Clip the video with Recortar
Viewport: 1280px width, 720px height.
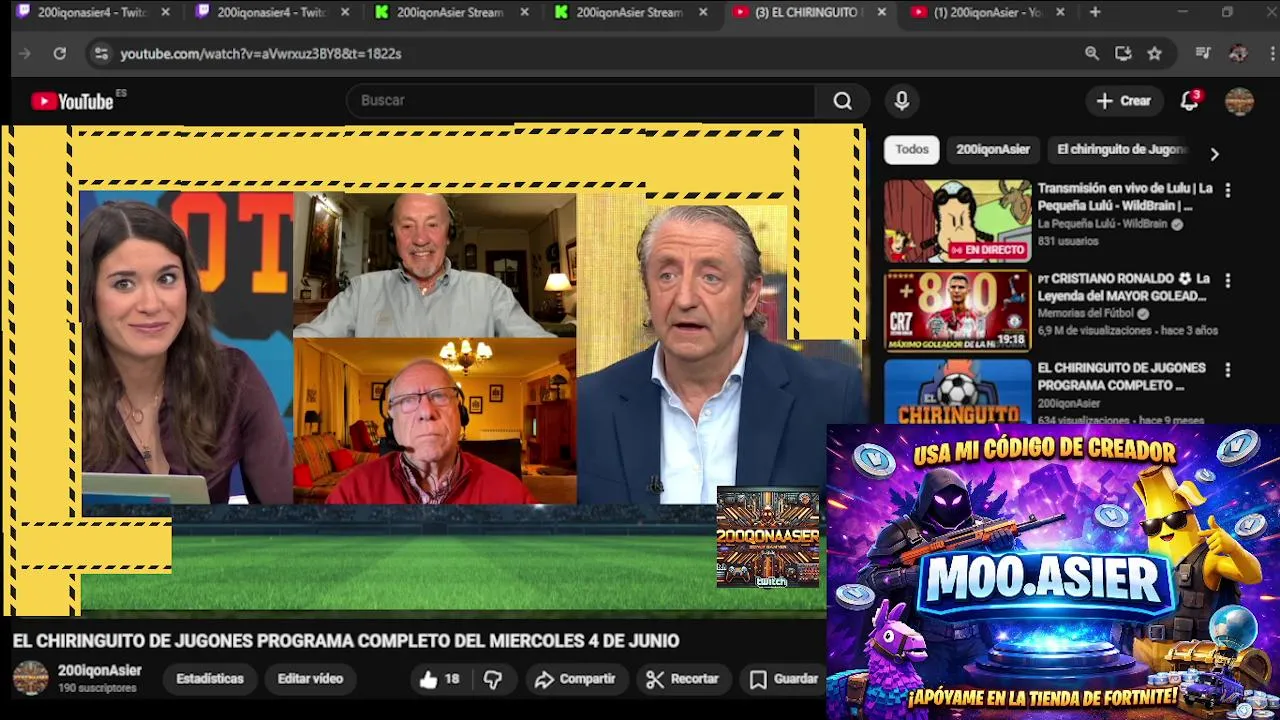click(x=683, y=679)
